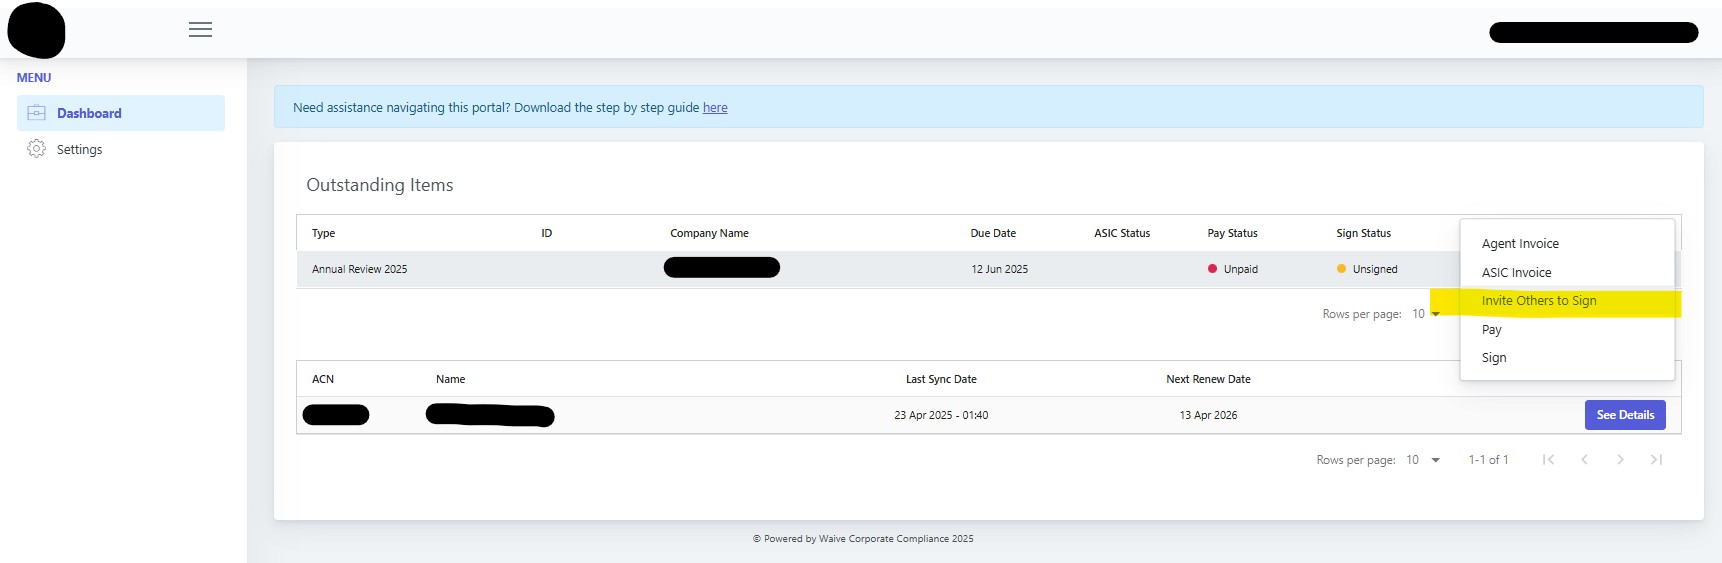Image resolution: width=1722 pixels, height=563 pixels.
Task: Jump to last page arrow icon
Action: (x=1656, y=460)
